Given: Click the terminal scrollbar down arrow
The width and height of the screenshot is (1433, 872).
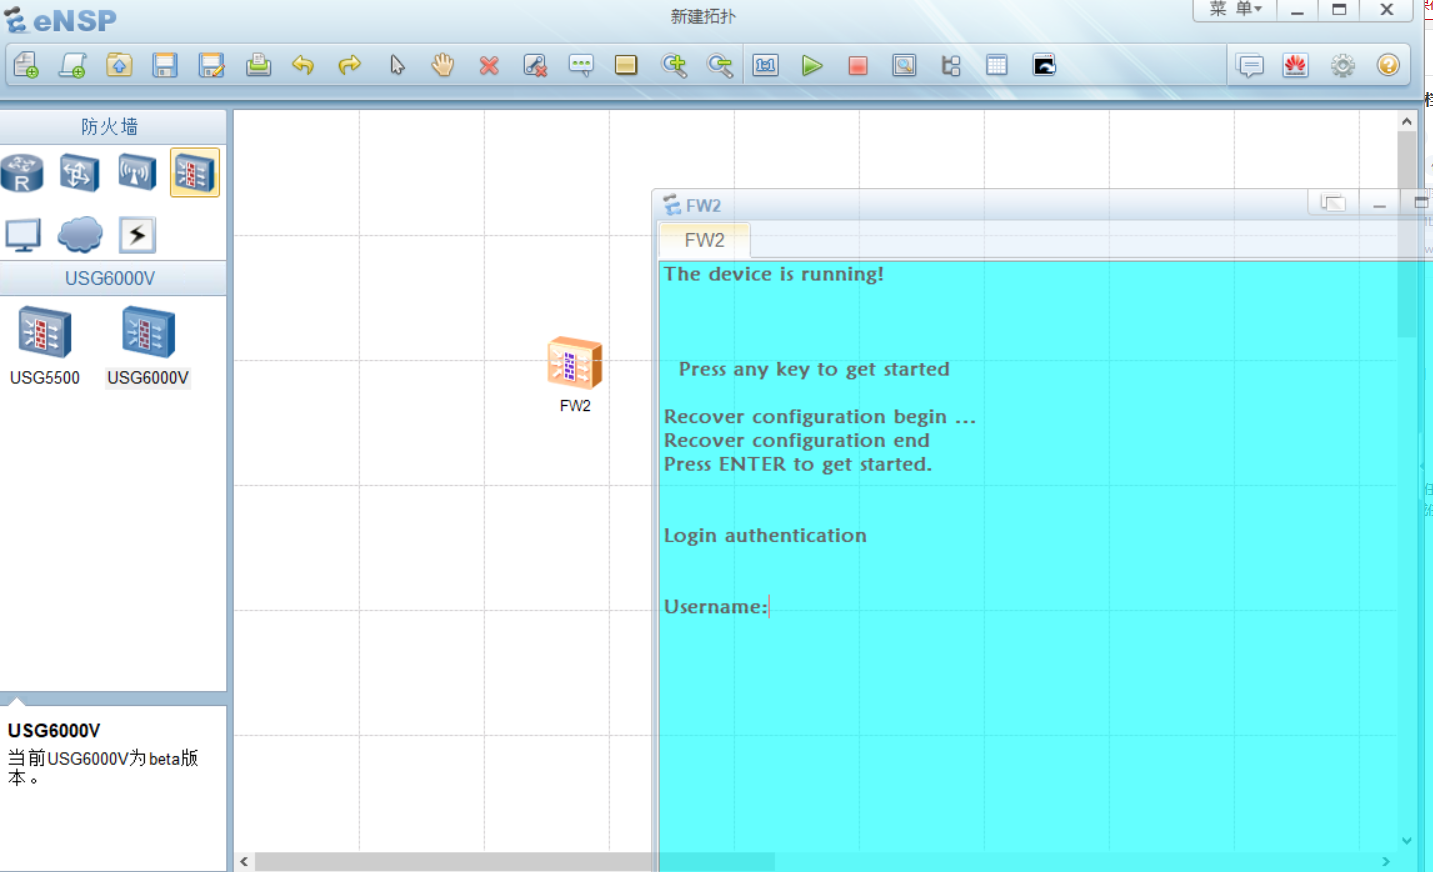Looking at the screenshot, I should pyautogui.click(x=1407, y=841).
